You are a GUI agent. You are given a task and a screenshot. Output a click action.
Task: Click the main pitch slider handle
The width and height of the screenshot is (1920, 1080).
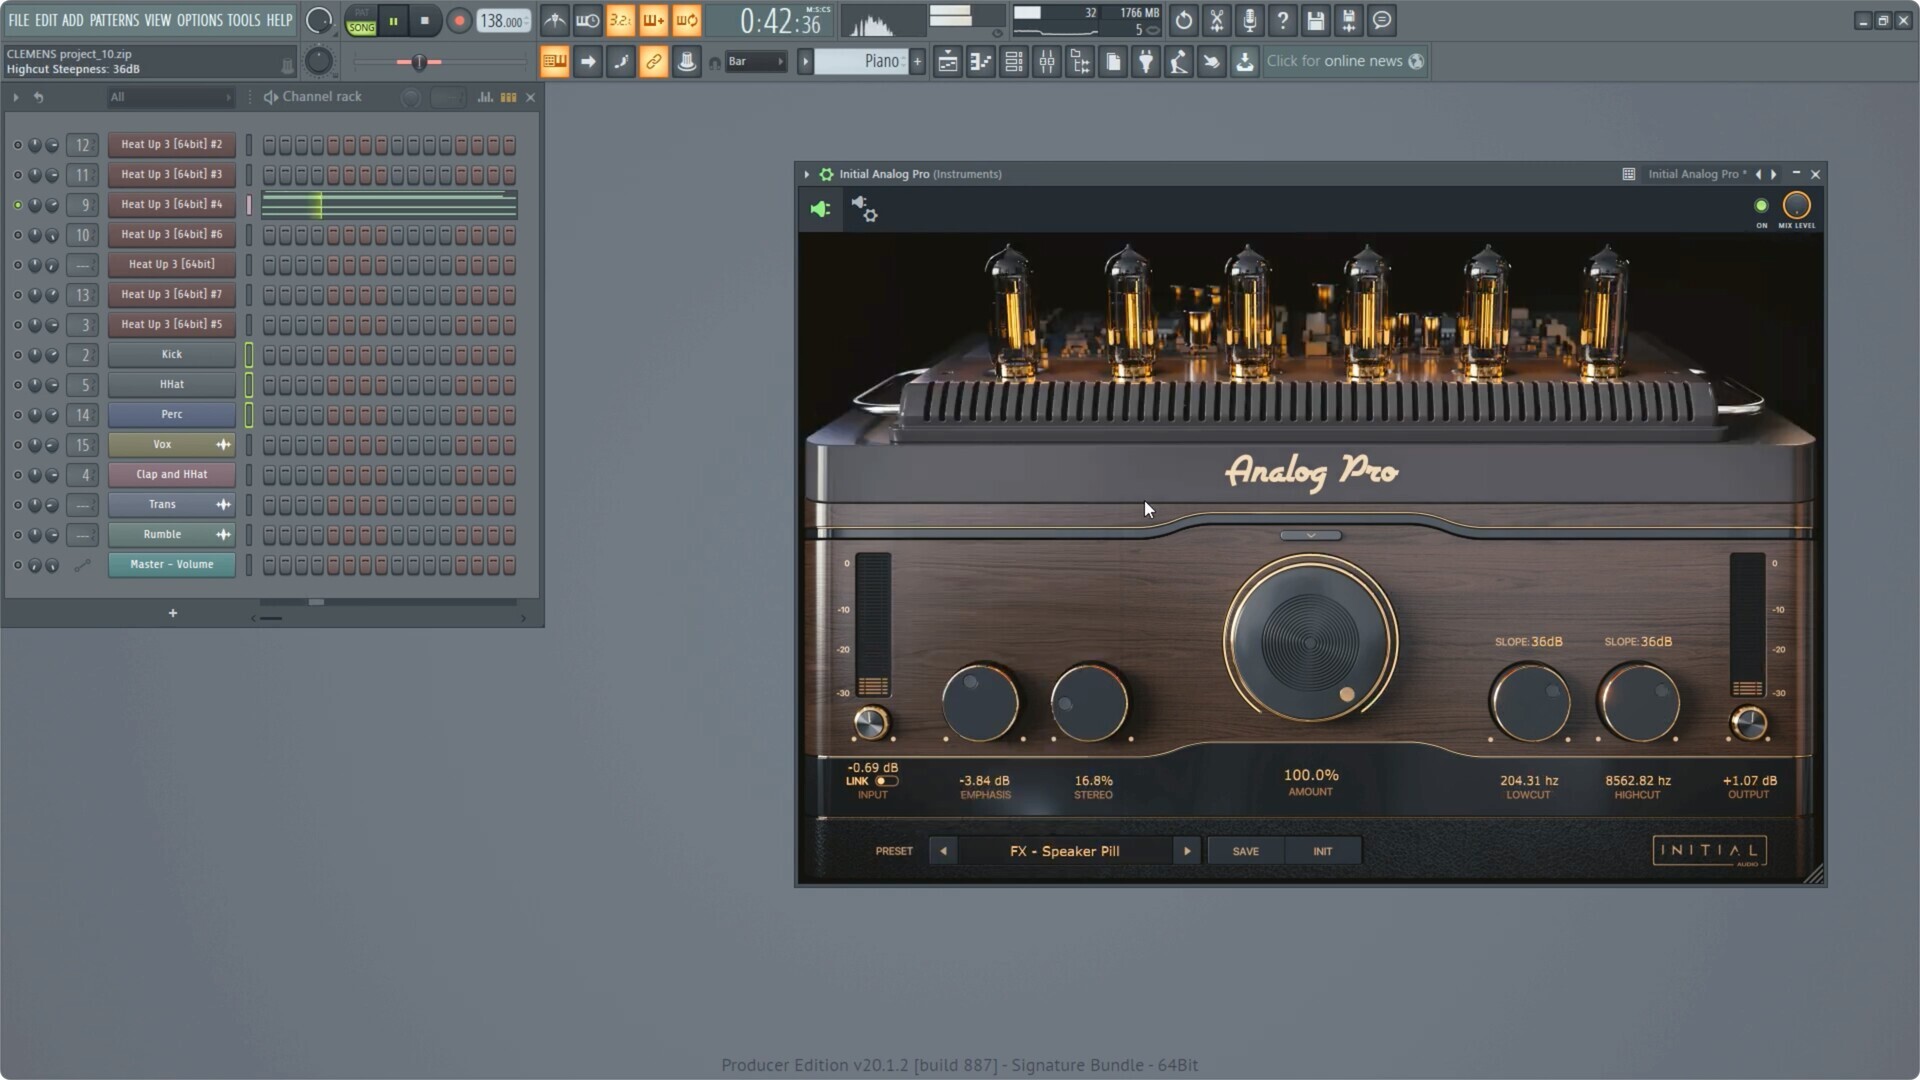[x=419, y=62]
